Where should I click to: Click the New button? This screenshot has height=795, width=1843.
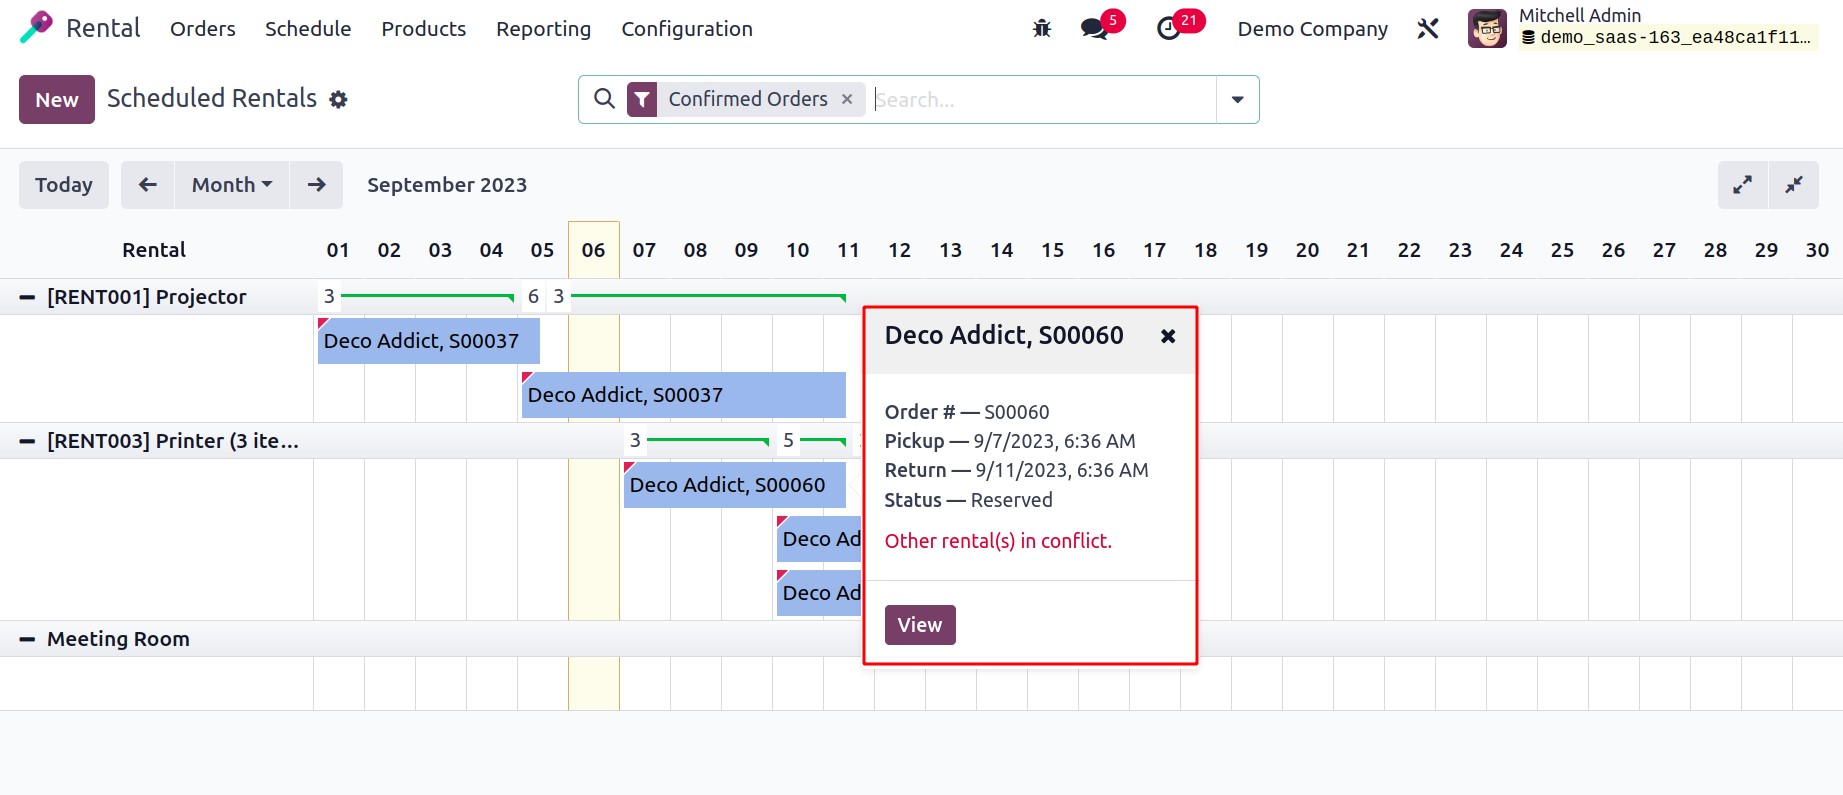(57, 100)
